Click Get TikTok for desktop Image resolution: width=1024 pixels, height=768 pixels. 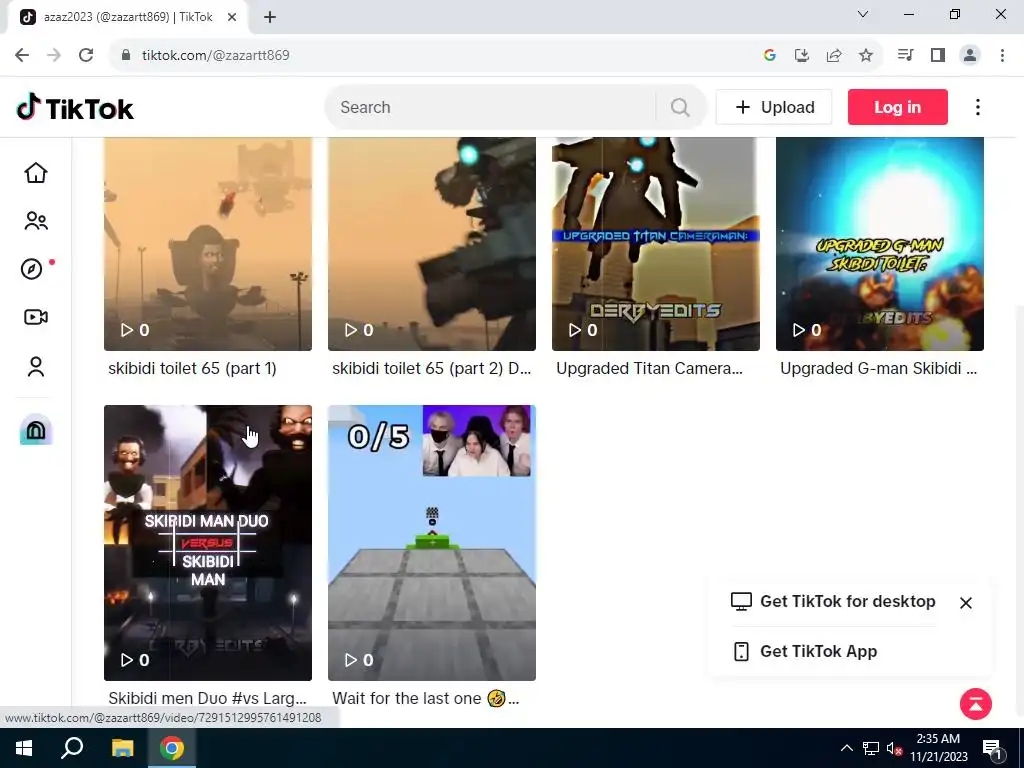[x=833, y=601]
